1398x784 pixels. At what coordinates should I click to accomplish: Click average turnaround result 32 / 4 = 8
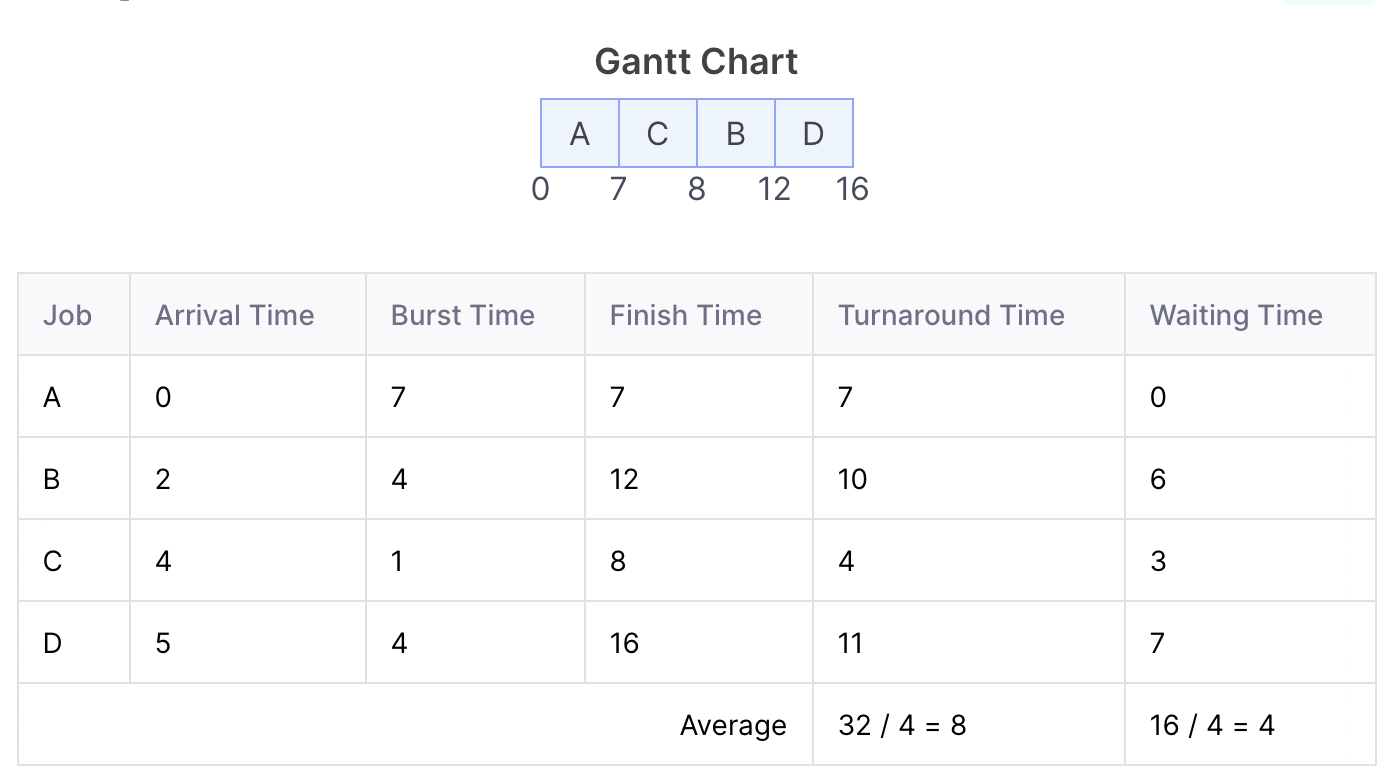point(902,725)
